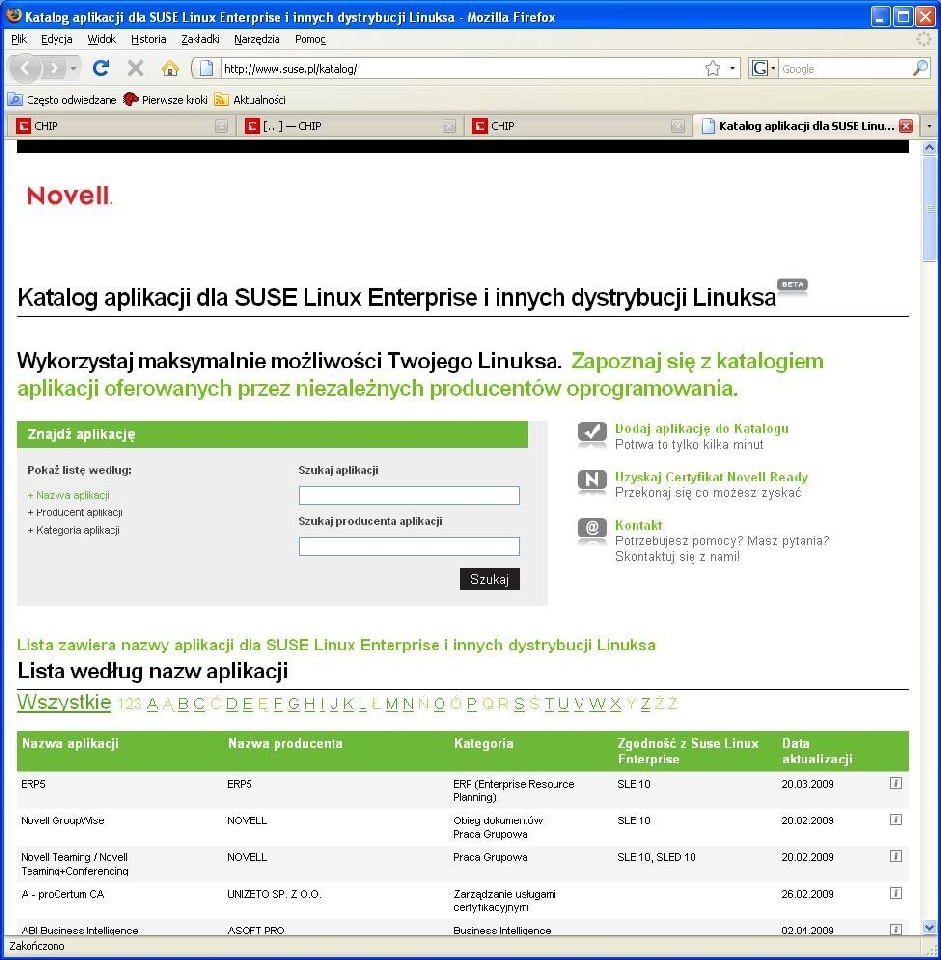The height and width of the screenshot is (960, 941).
Task: Click the Stop loading icon
Action: (x=135, y=68)
